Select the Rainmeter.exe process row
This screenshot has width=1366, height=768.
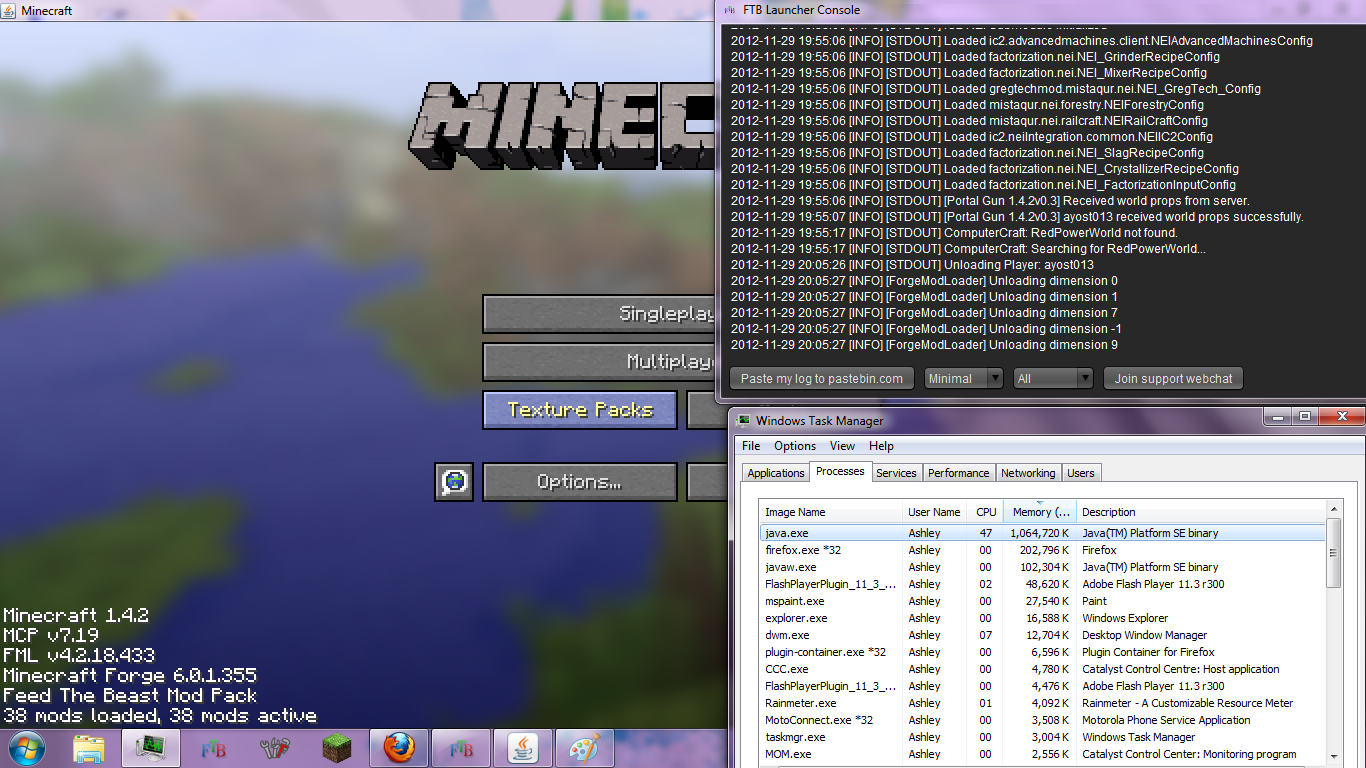1042,703
